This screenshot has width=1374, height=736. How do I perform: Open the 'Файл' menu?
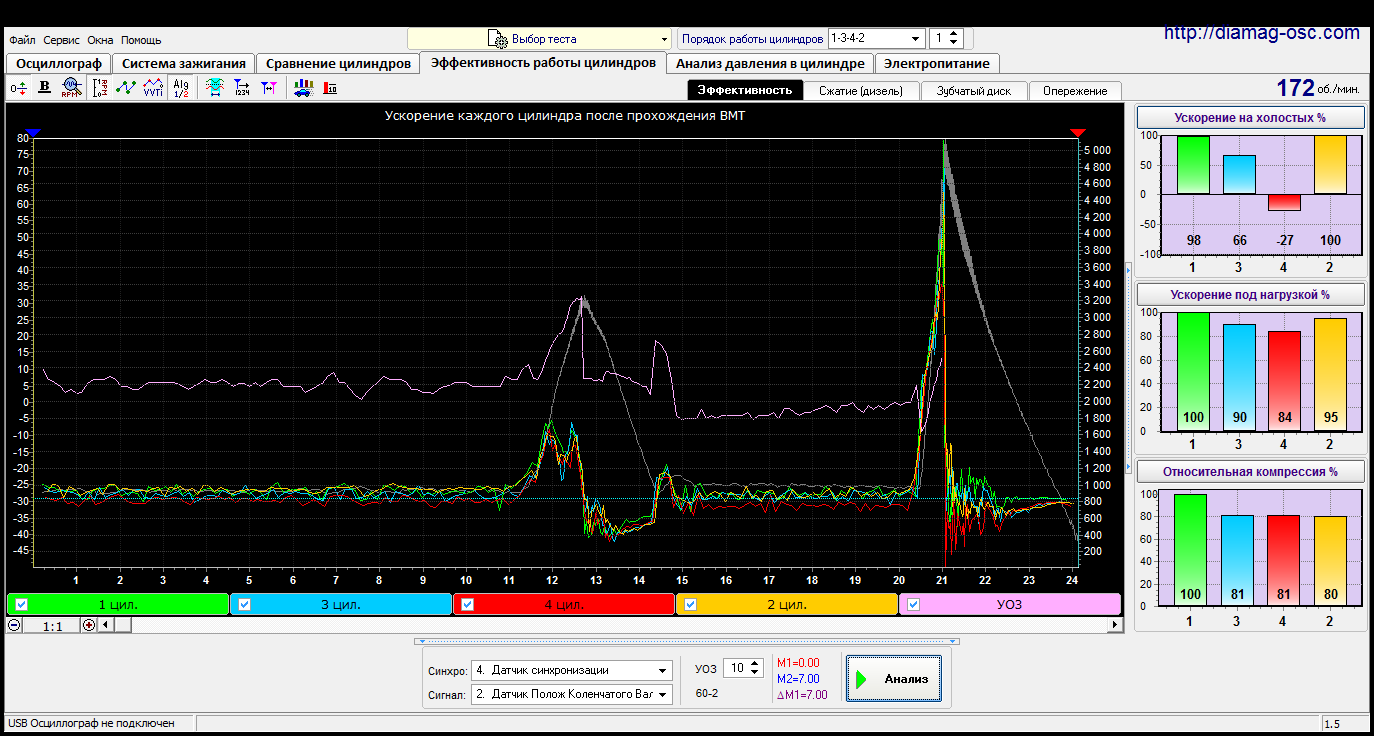[x=22, y=40]
